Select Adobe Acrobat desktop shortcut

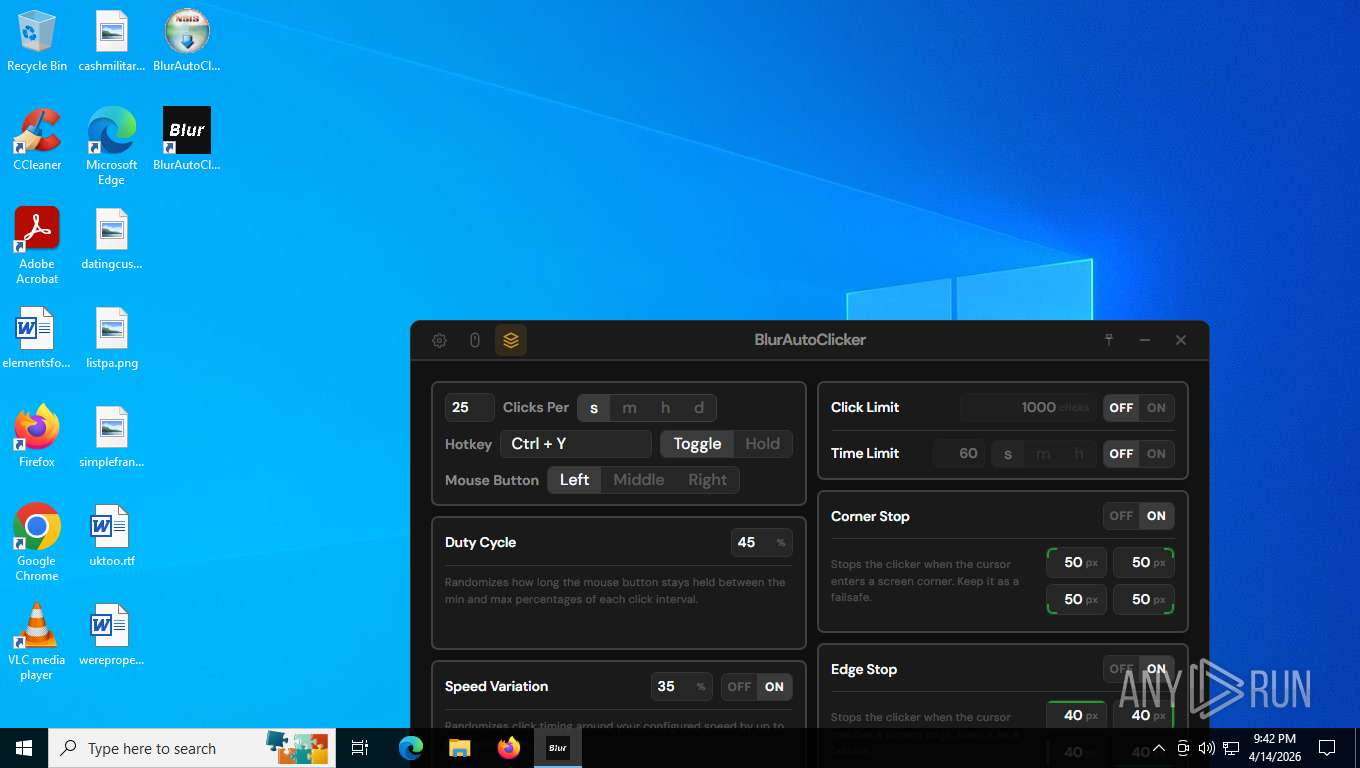point(37,246)
